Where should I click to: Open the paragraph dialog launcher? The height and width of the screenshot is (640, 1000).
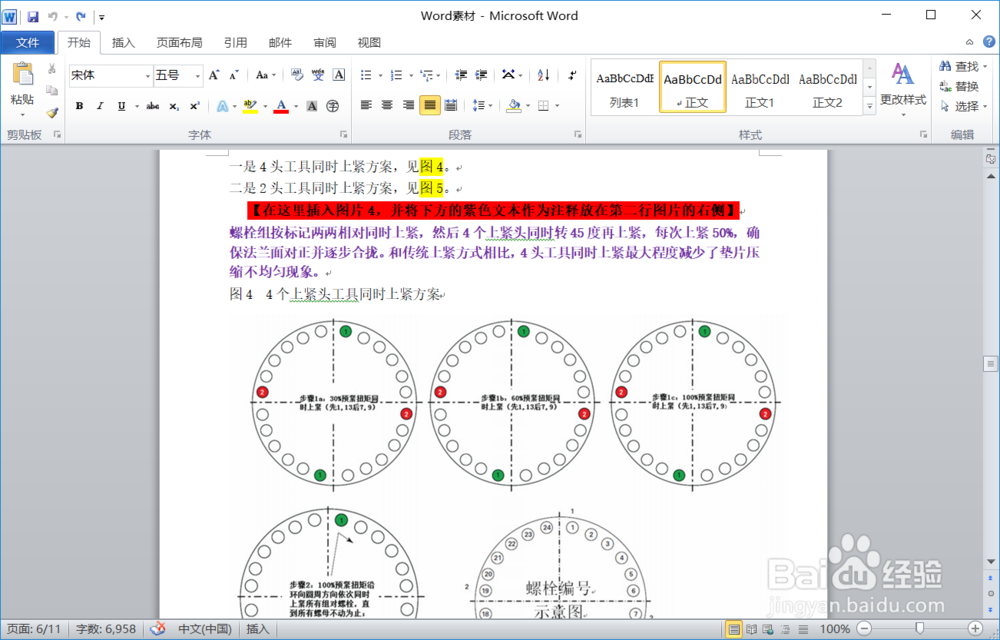pos(578,135)
